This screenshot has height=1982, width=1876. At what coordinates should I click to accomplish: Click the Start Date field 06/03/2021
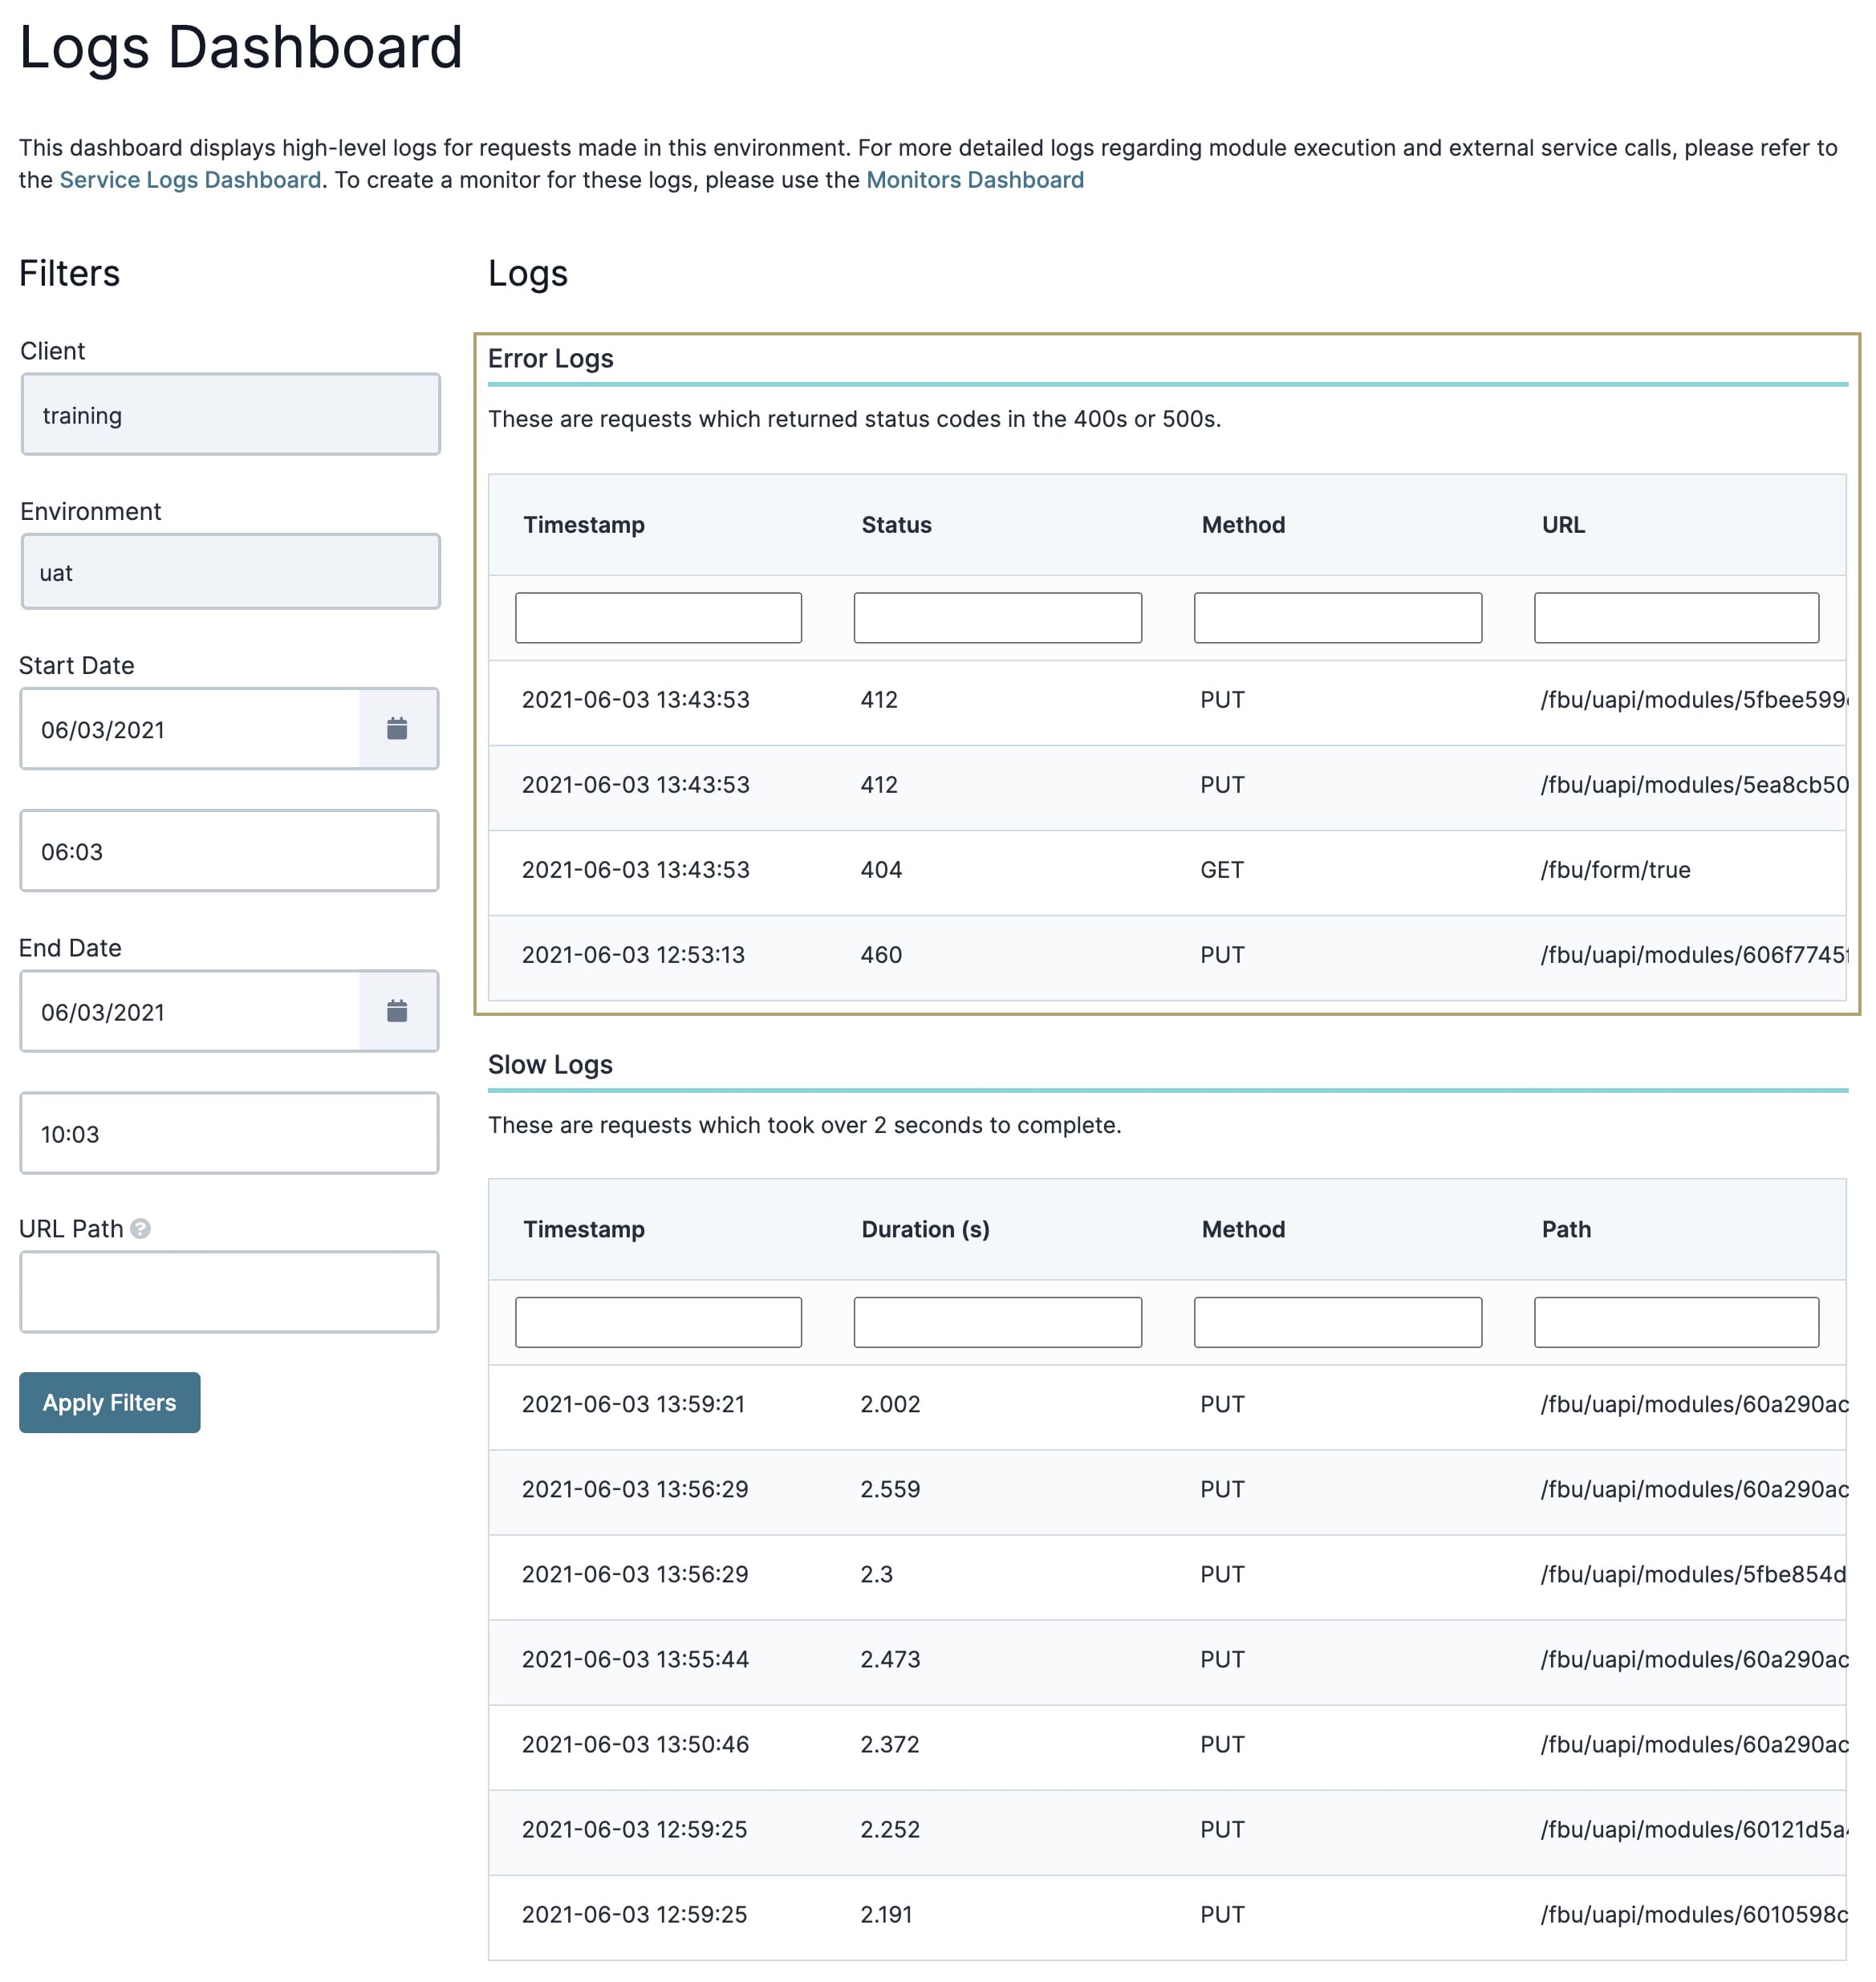pyautogui.click(x=190, y=729)
